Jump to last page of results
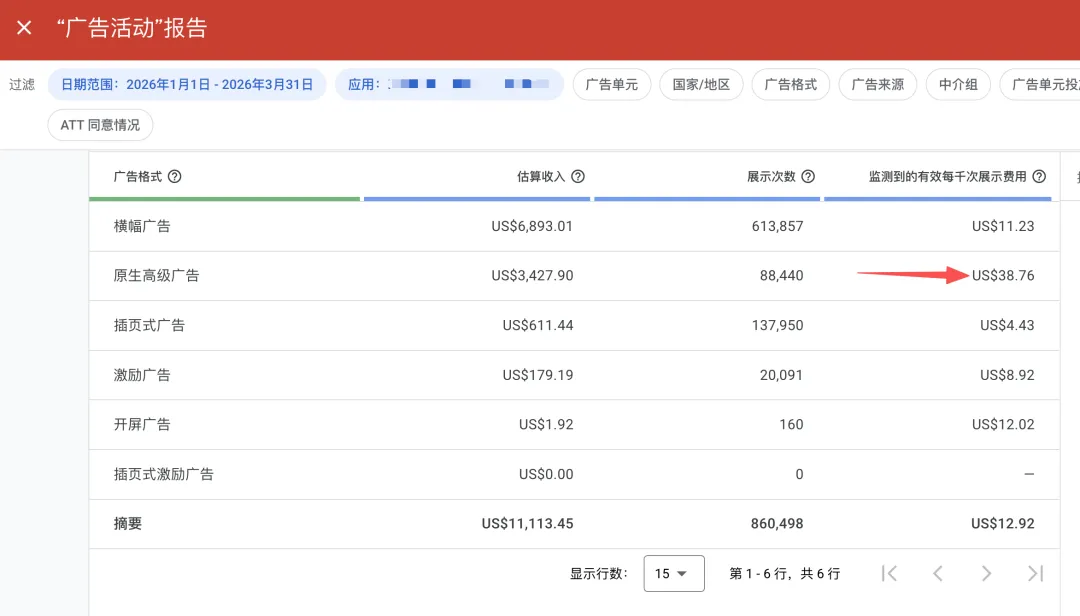Viewport: 1080px width, 616px height. pyautogui.click(x=1036, y=573)
